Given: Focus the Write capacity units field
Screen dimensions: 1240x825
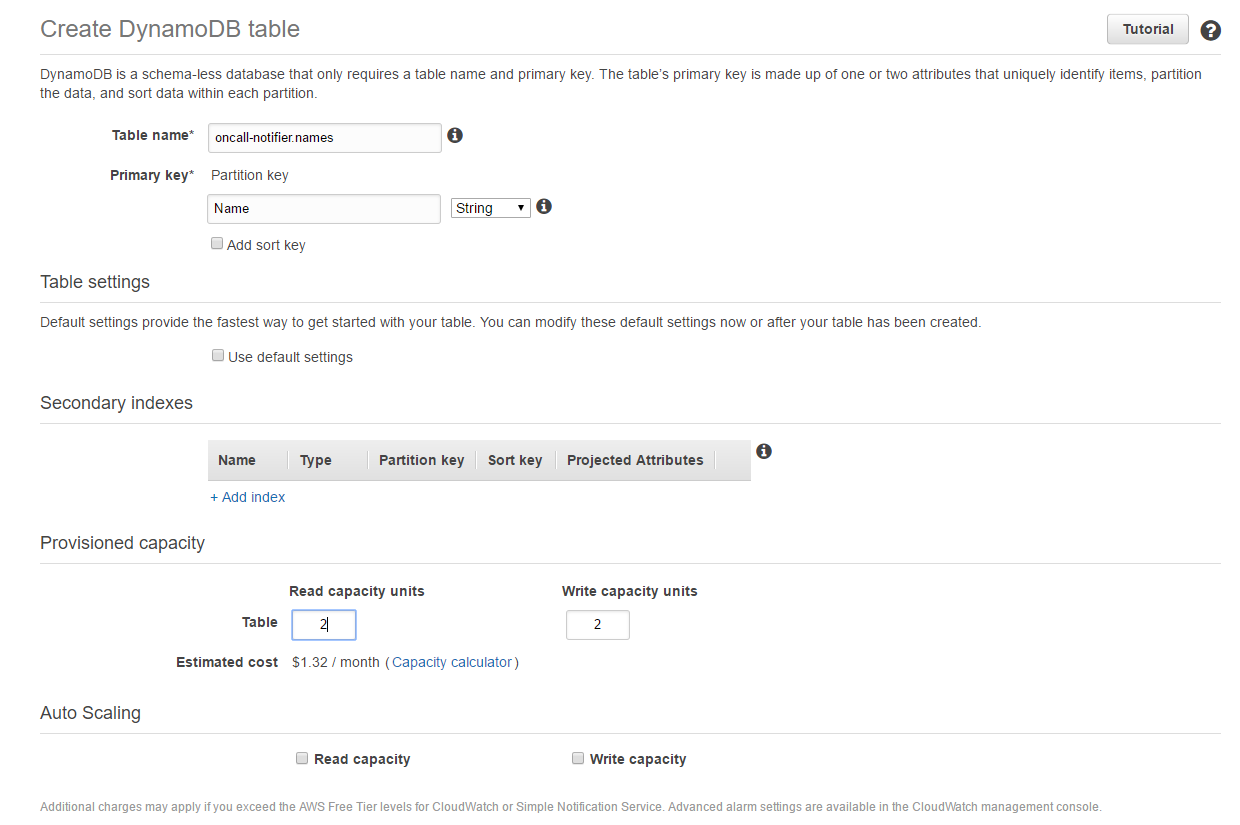Looking at the screenshot, I should coord(597,625).
